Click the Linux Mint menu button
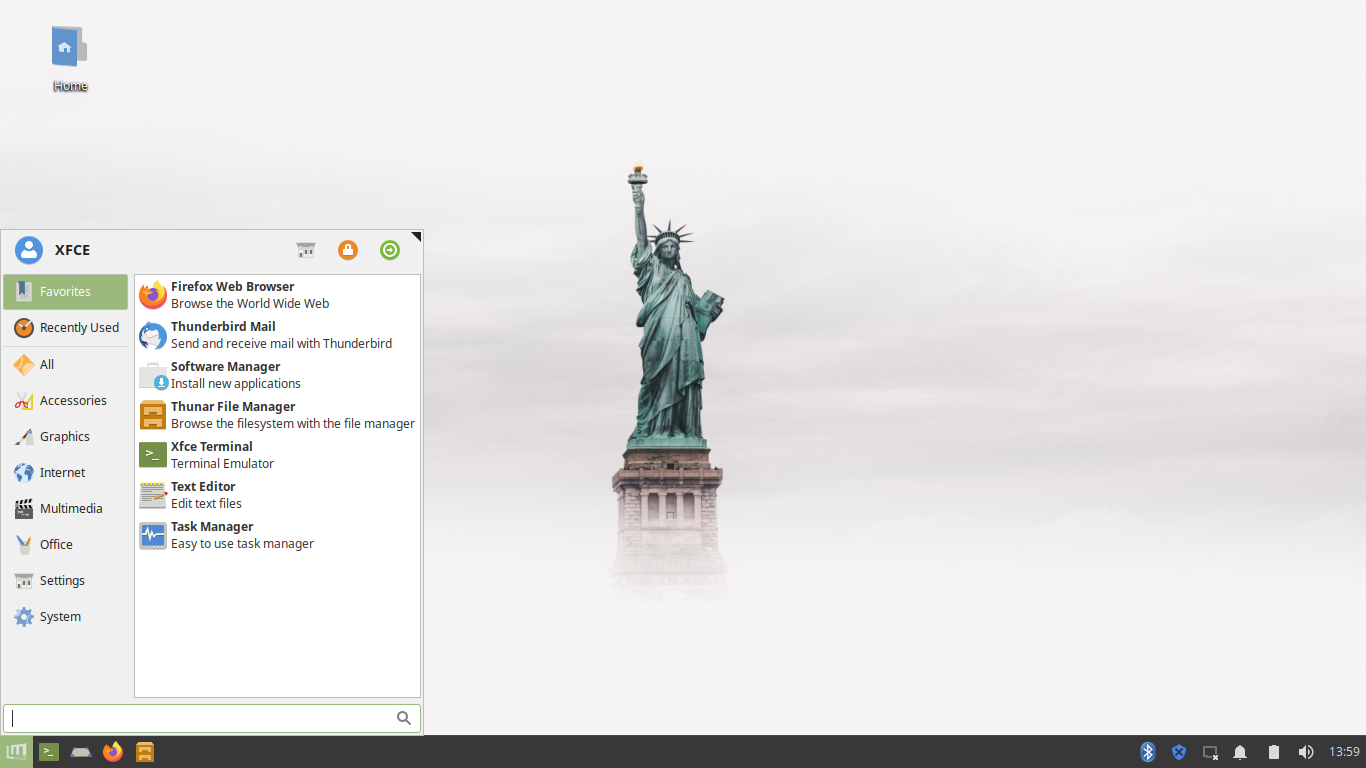 (16, 751)
